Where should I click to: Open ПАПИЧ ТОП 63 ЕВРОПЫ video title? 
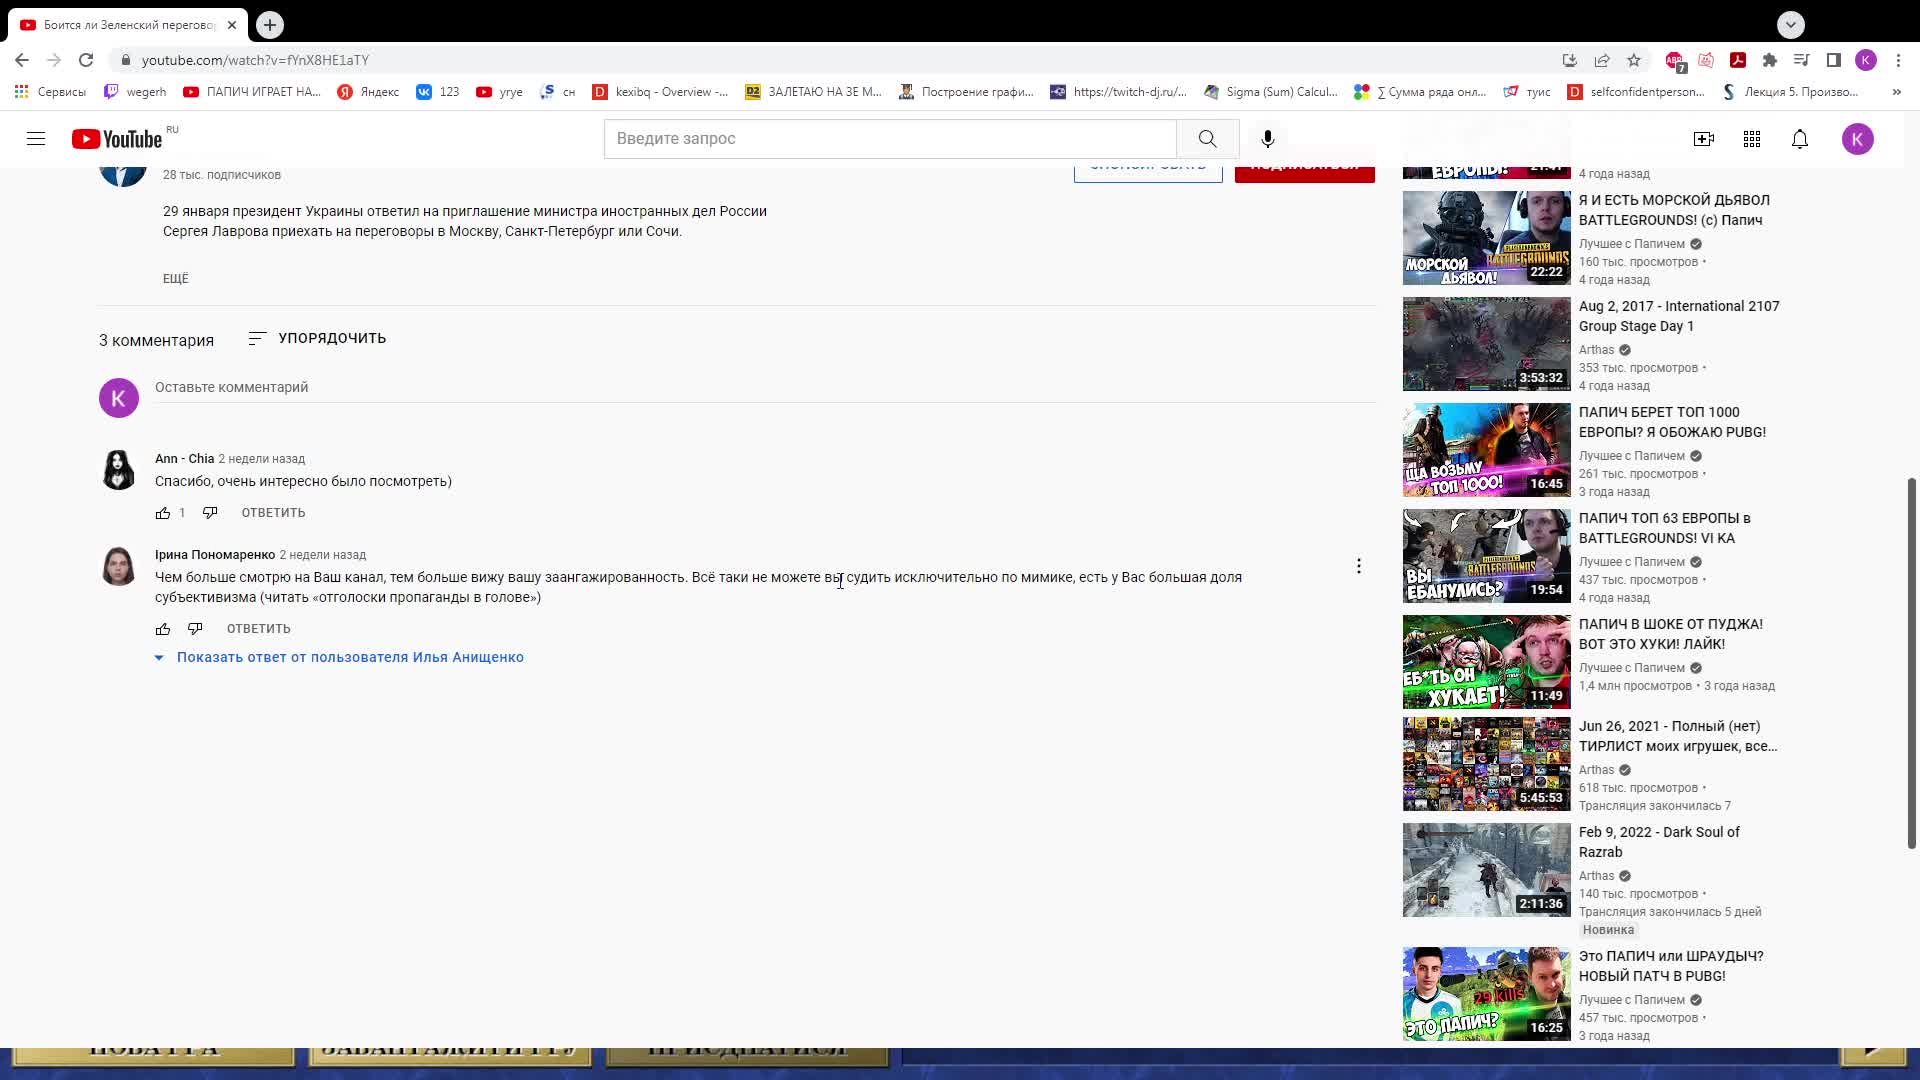click(1664, 528)
